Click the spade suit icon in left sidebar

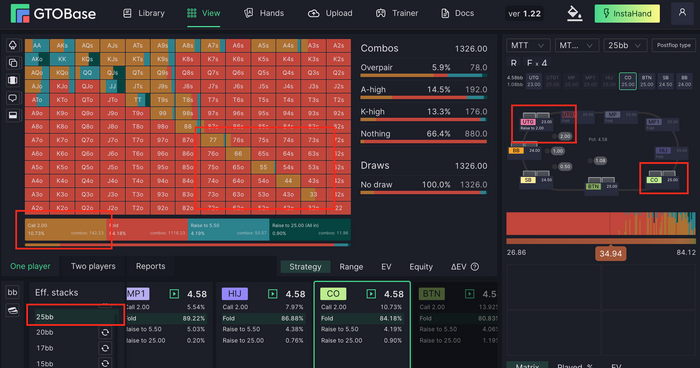click(12, 45)
